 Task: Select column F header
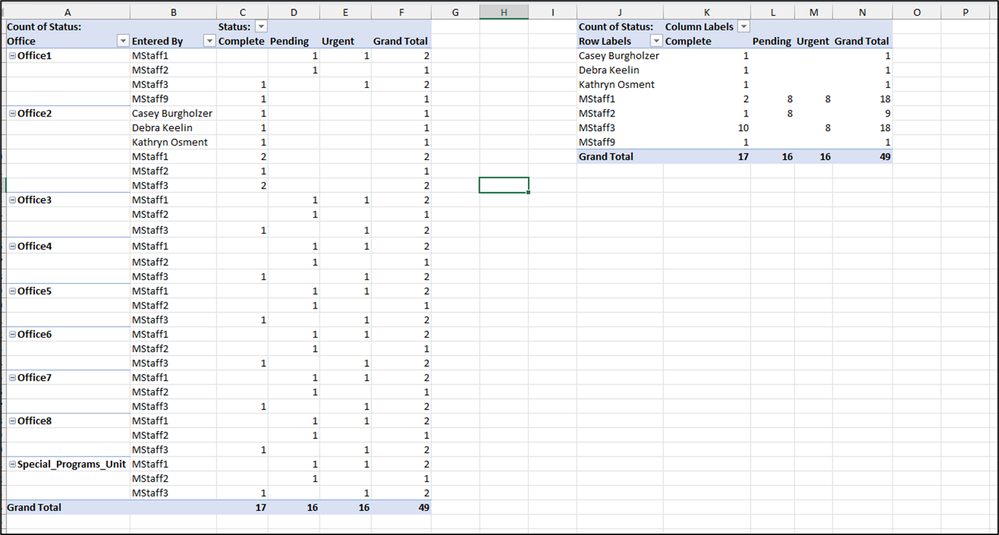[401, 11]
